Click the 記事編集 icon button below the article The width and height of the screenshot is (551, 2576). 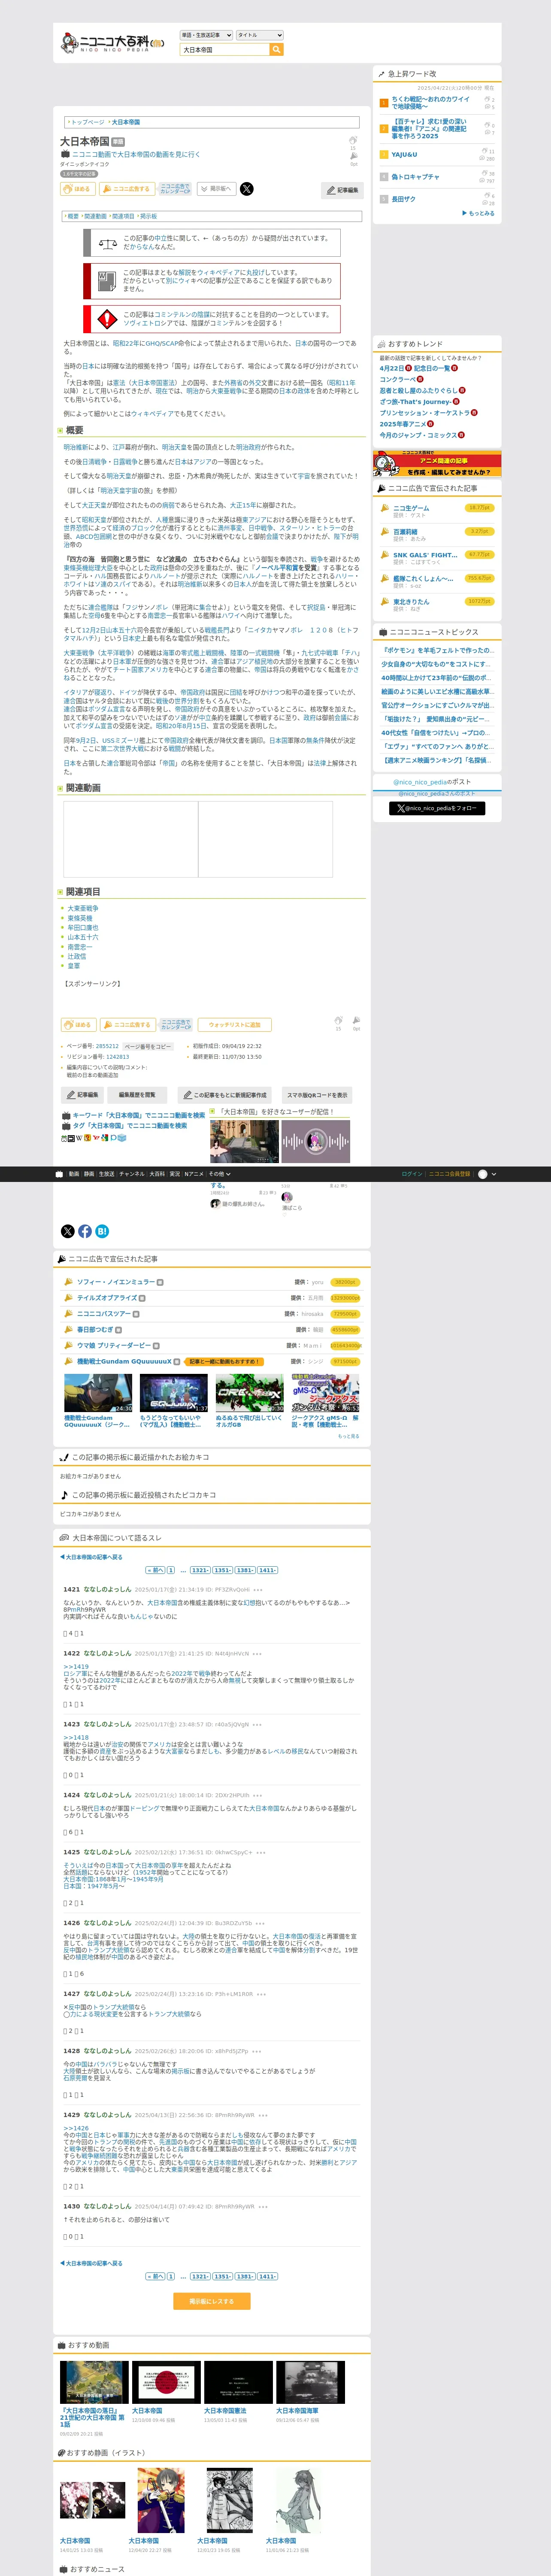tap(82, 1095)
